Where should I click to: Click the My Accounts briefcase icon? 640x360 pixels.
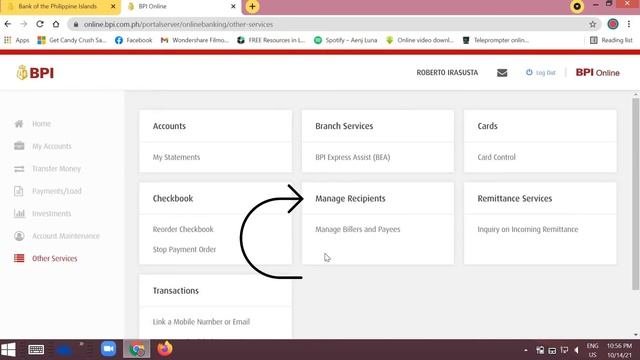click(x=19, y=146)
